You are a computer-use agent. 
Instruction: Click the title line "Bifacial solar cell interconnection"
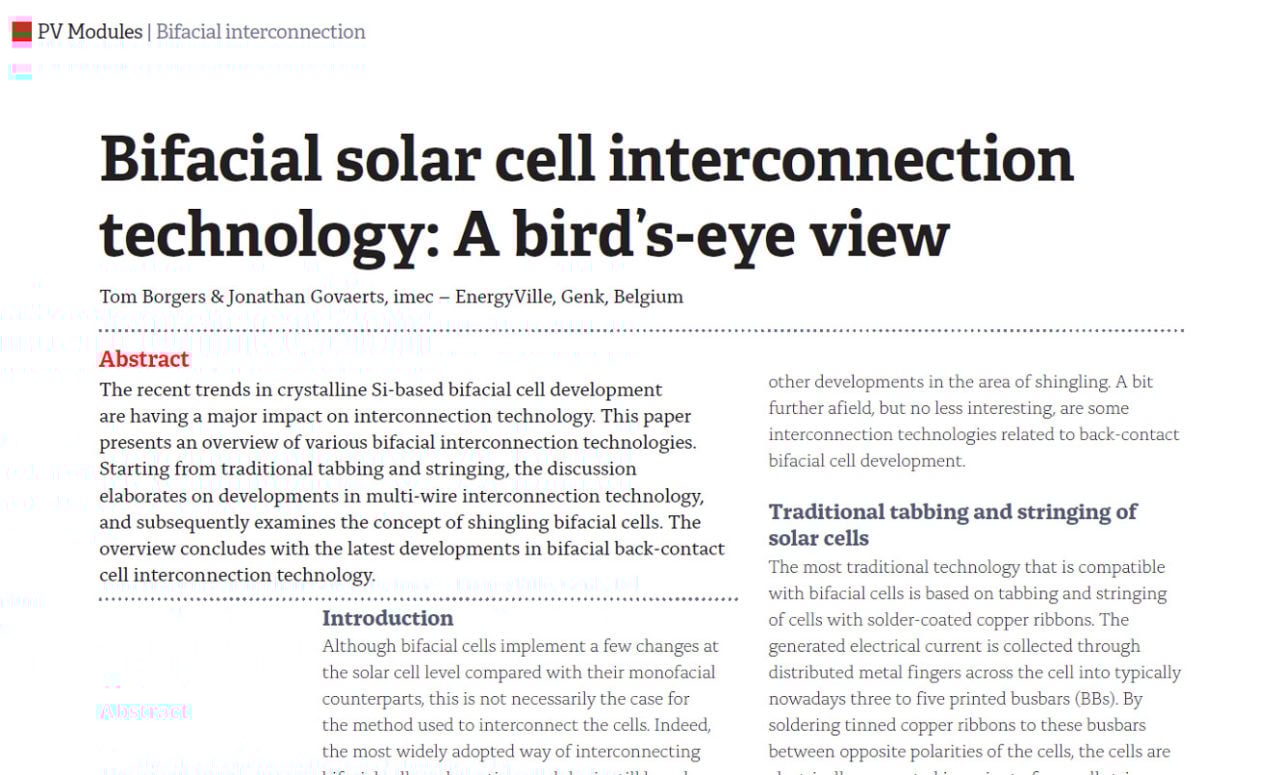click(x=586, y=160)
